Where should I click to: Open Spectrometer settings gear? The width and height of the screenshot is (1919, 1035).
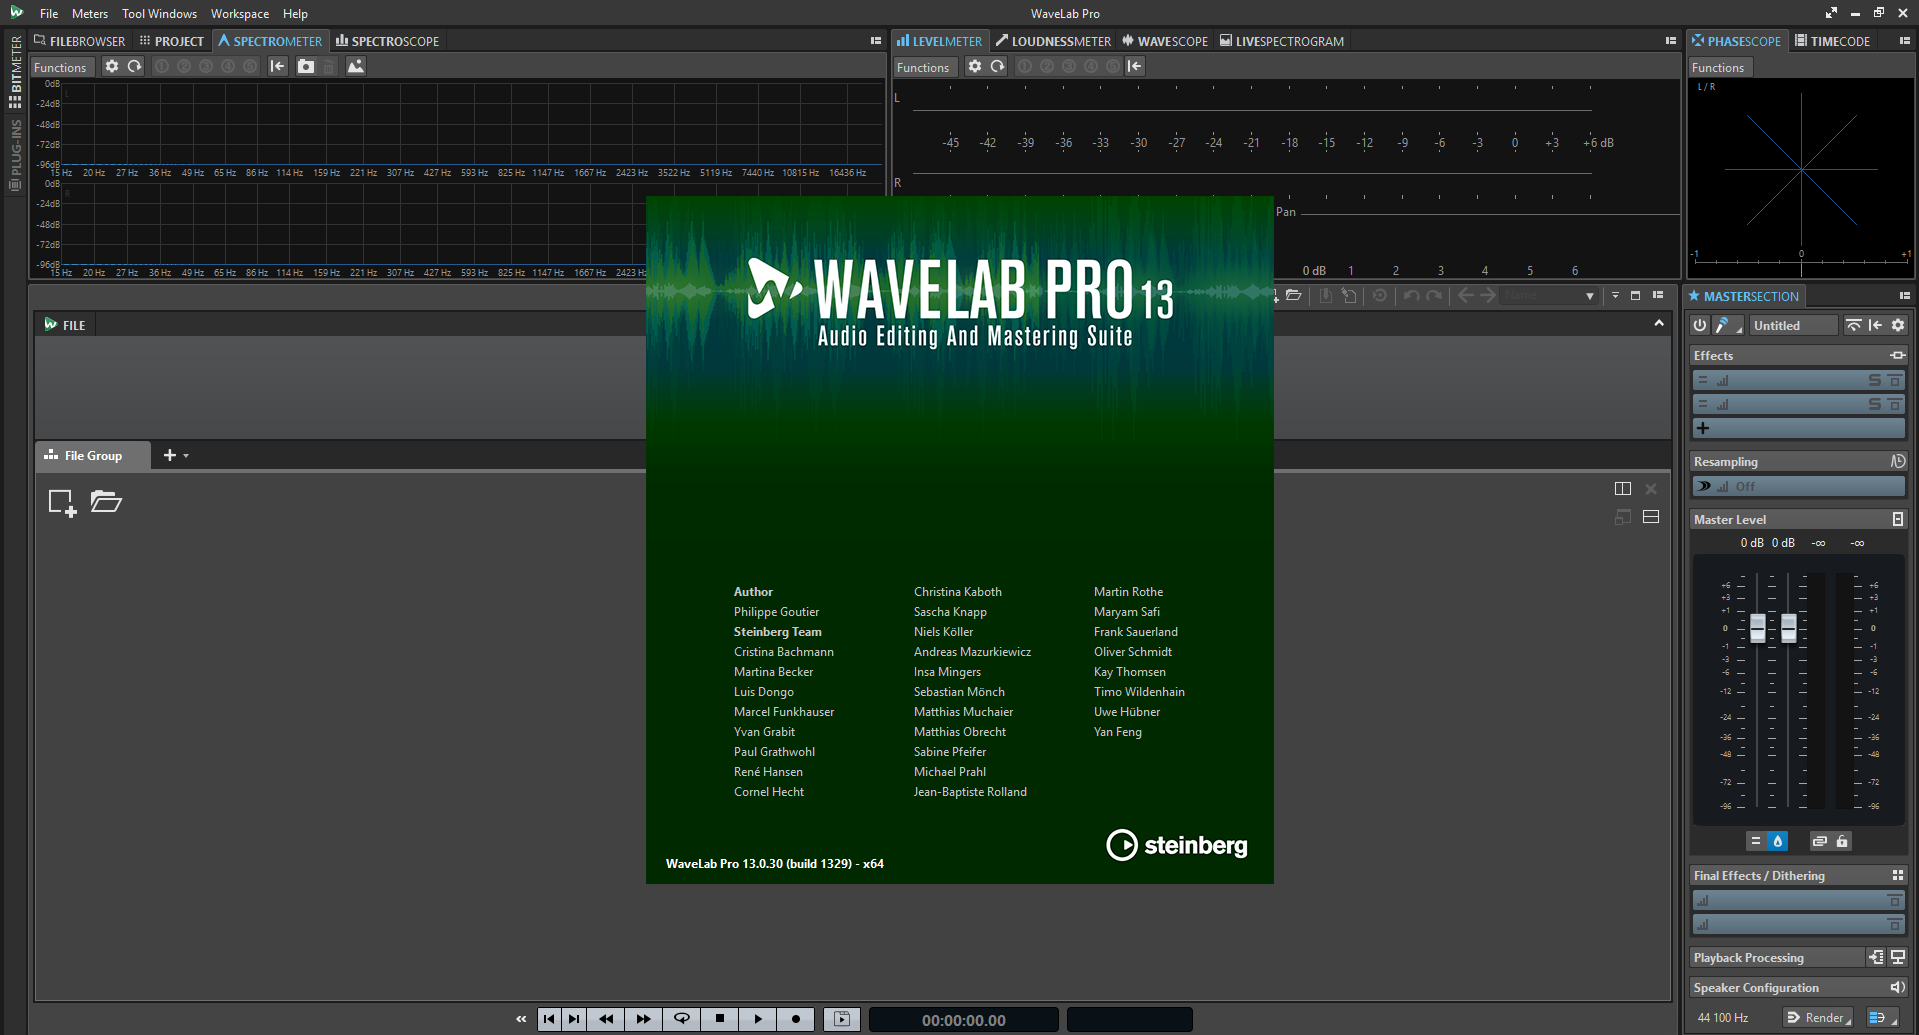(112, 66)
